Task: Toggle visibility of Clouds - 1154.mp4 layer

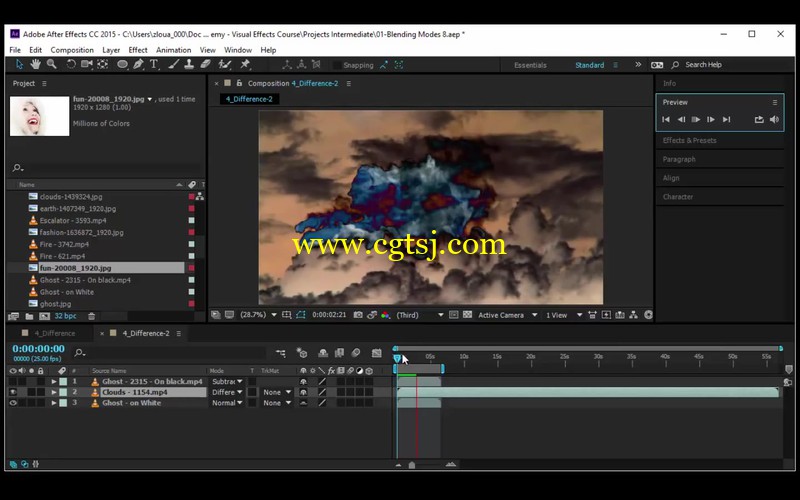Action: (13, 392)
